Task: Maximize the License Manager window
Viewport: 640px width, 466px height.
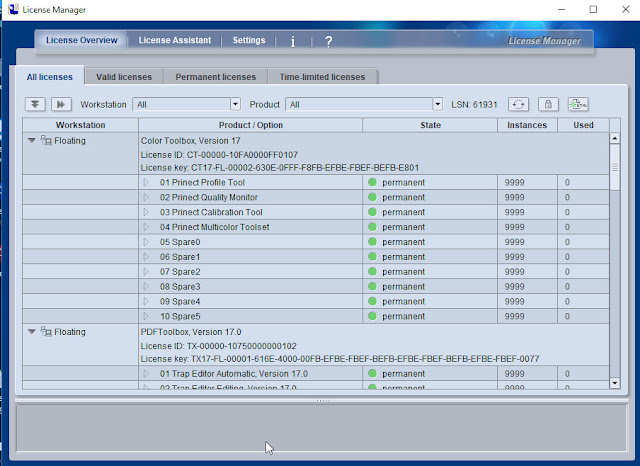Action: pyautogui.click(x=593, y=9)
